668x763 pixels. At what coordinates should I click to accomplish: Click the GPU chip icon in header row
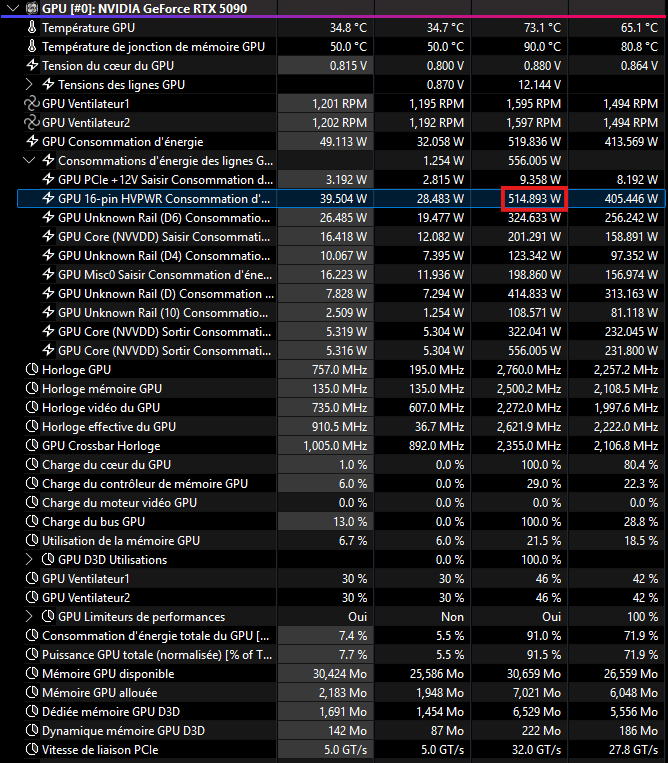coord(32,8)
